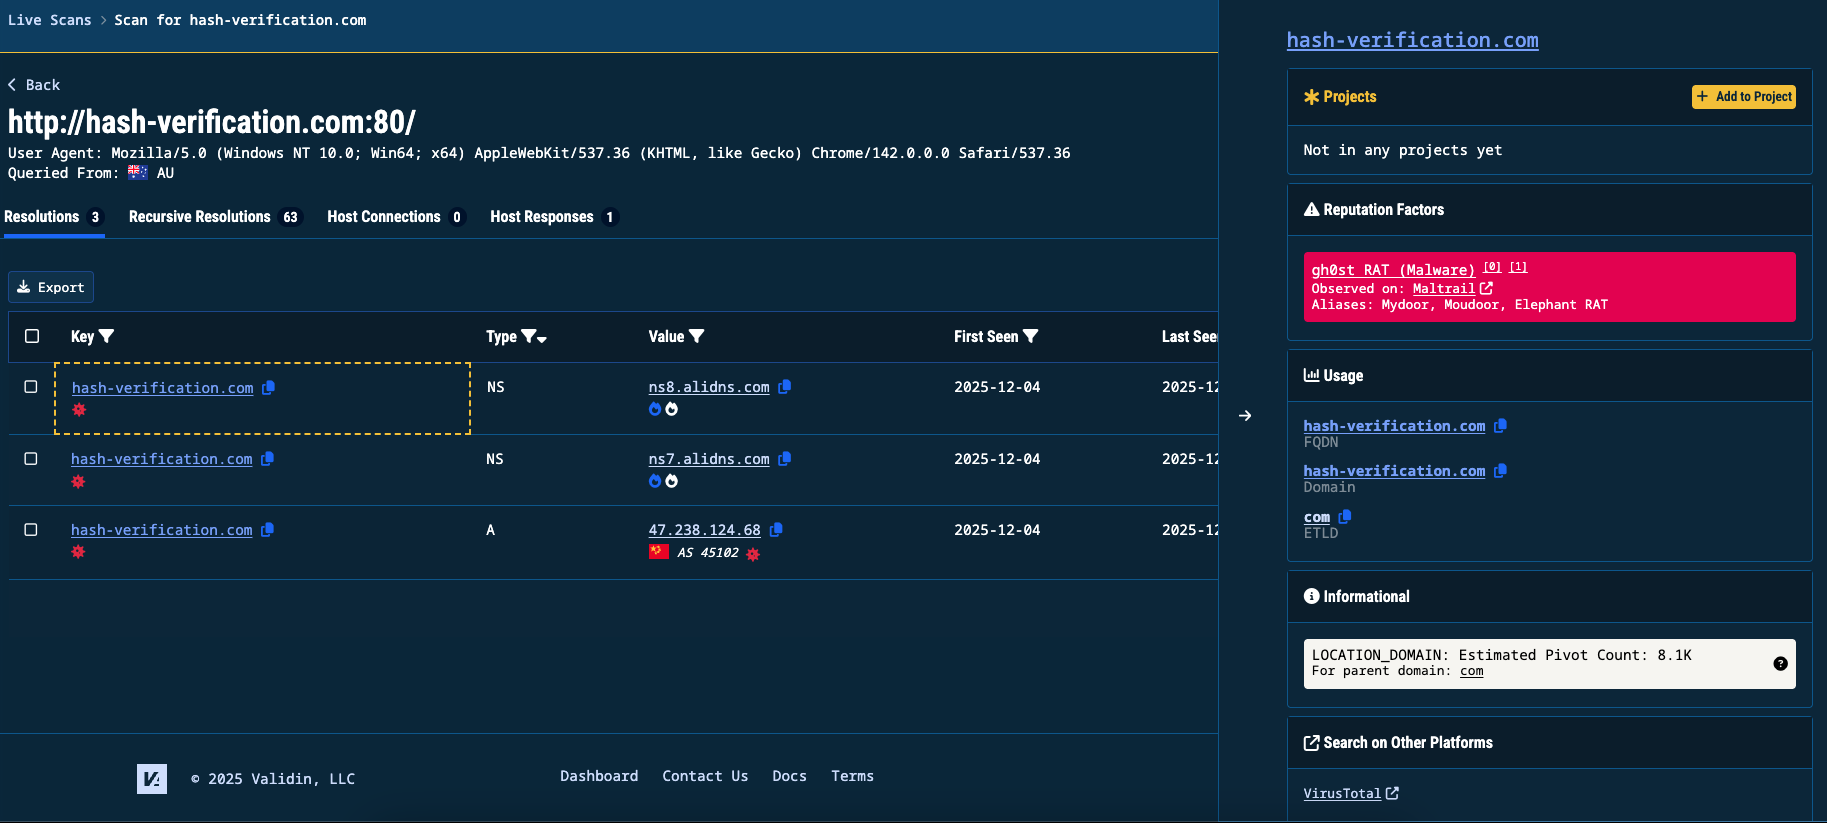Switch to the Host Connections tab
Viewport: 1827px width, 823px height.
[x=396, y=217]
